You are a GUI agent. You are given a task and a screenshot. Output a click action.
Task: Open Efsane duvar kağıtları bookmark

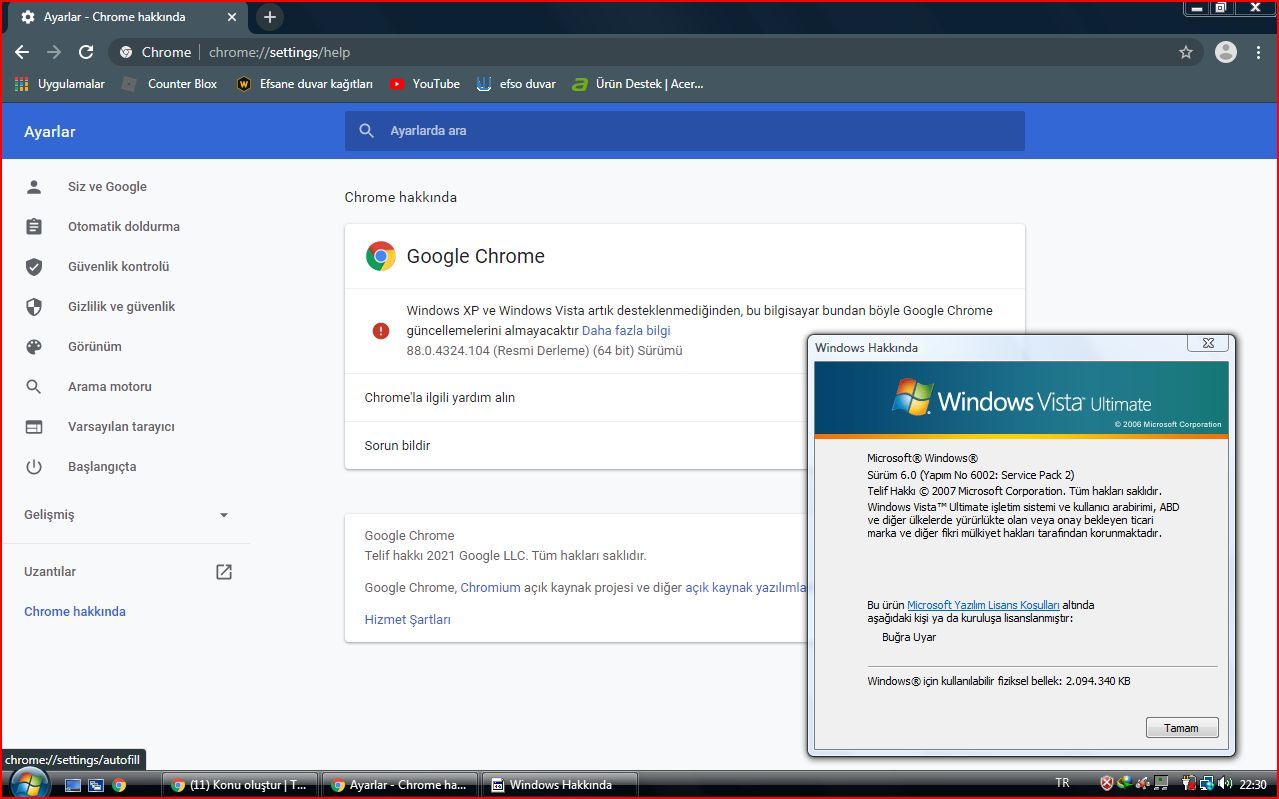pos(304,84)
